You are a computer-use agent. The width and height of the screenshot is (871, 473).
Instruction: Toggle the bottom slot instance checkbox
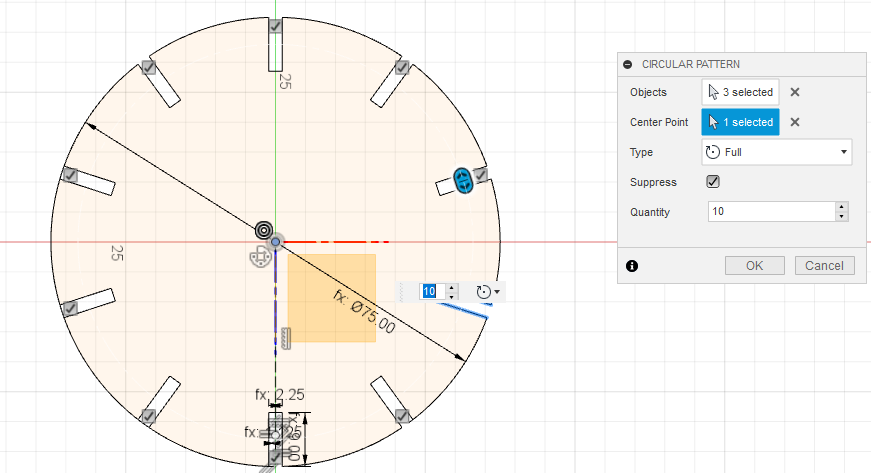click(275, 457)
